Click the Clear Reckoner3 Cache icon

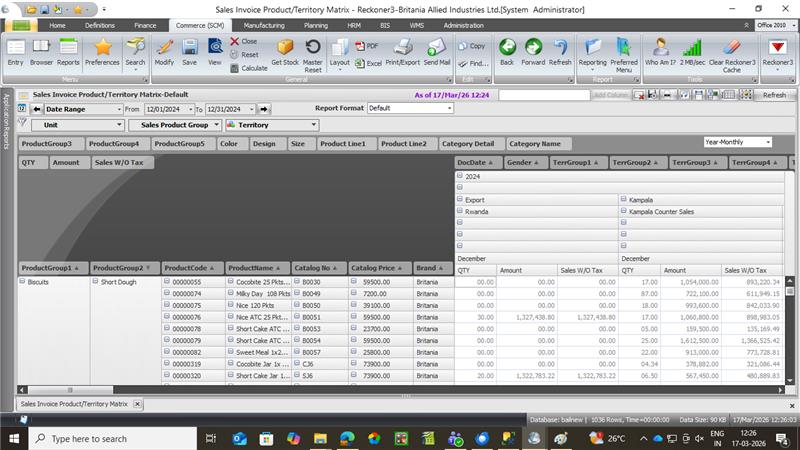click(731, 48)
